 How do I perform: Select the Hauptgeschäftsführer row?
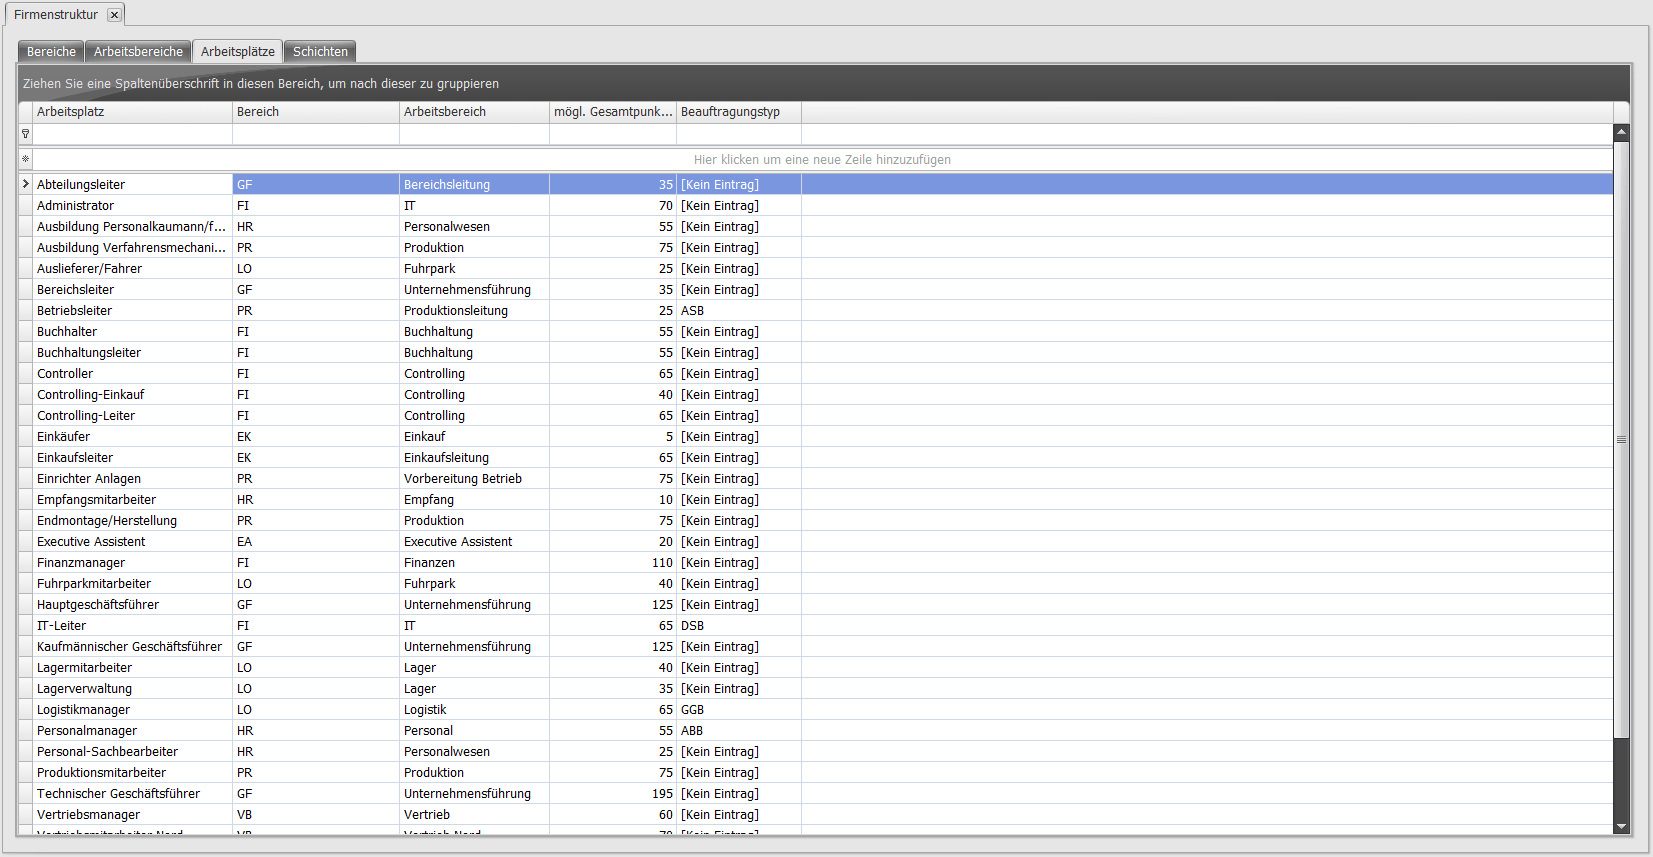98,605
